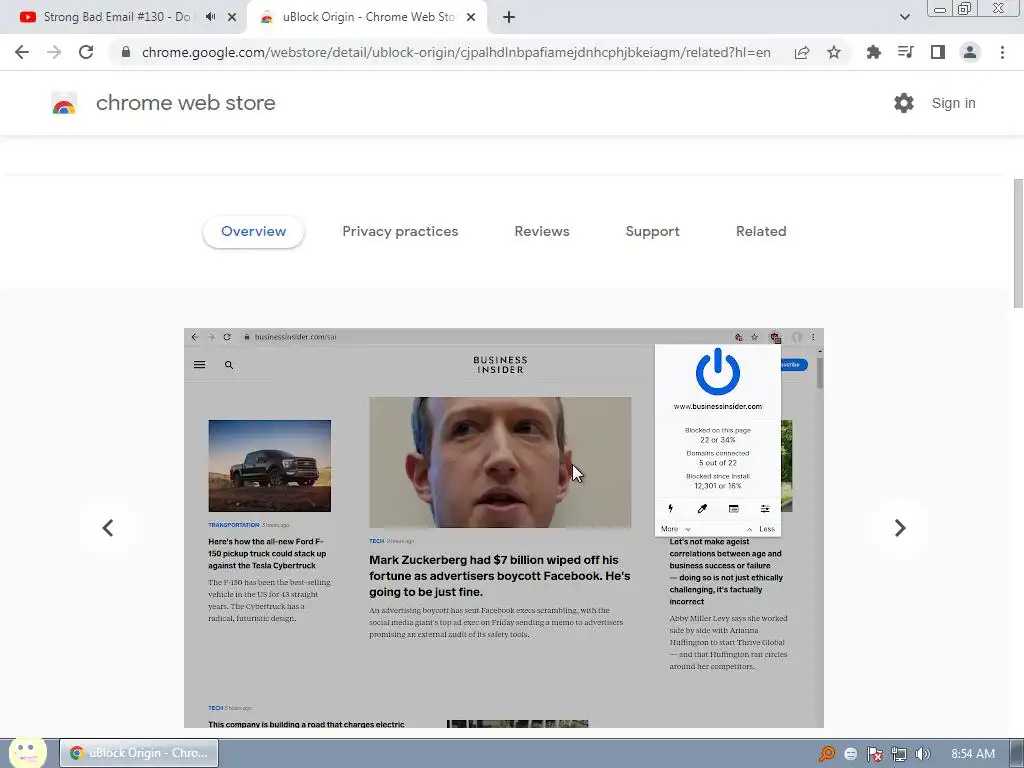1024x768 pixels.
Task: Open the Chrome three-dot menu
Action: (x=1002, y=52)
